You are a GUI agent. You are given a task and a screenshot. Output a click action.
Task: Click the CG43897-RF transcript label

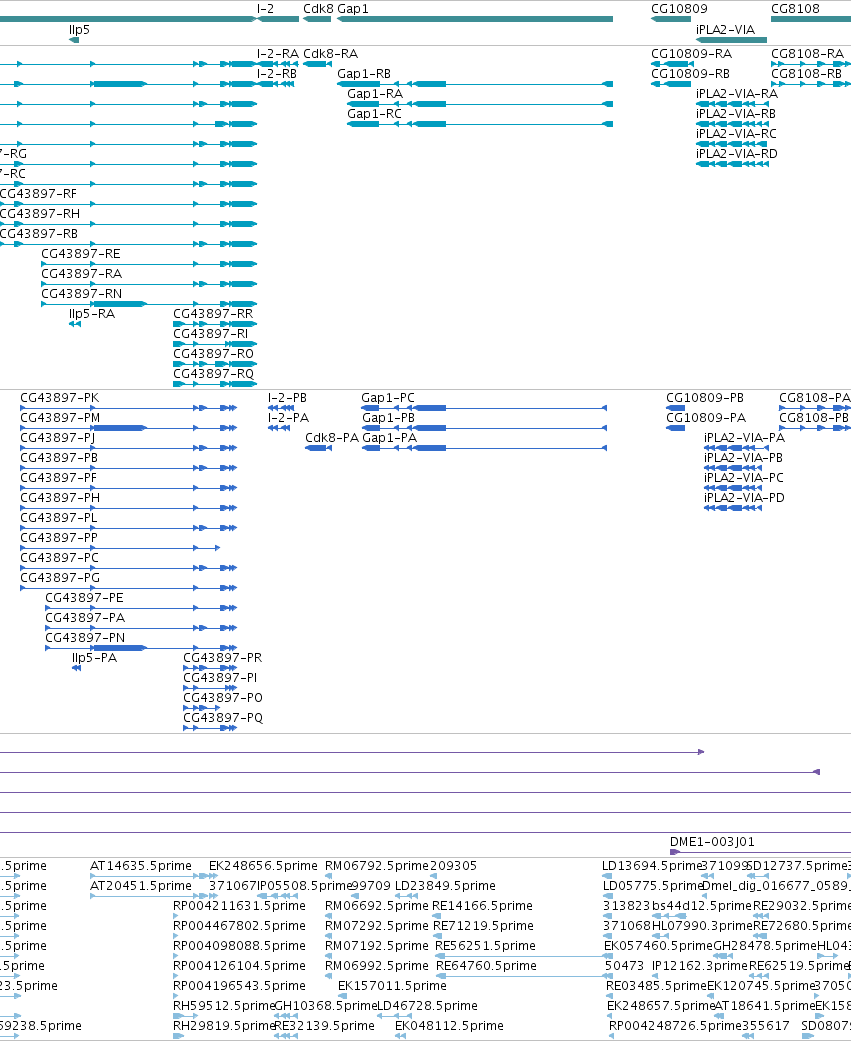click(x=38, y=194)
